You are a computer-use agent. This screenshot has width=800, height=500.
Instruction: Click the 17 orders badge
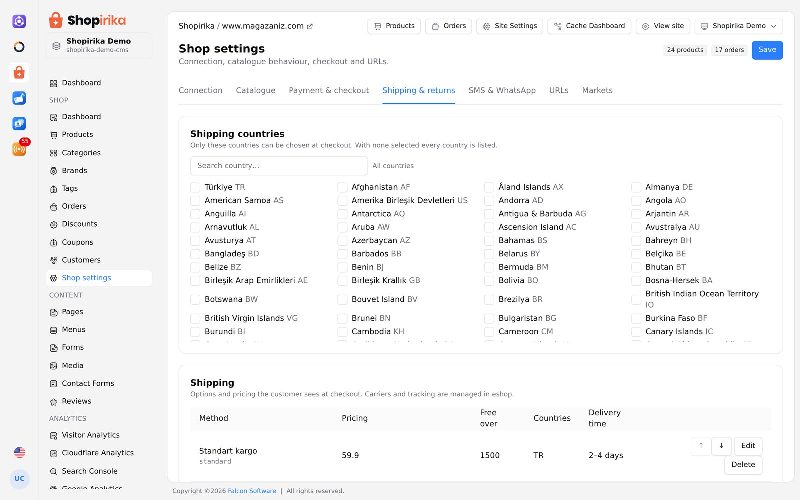tap(729, 50)
